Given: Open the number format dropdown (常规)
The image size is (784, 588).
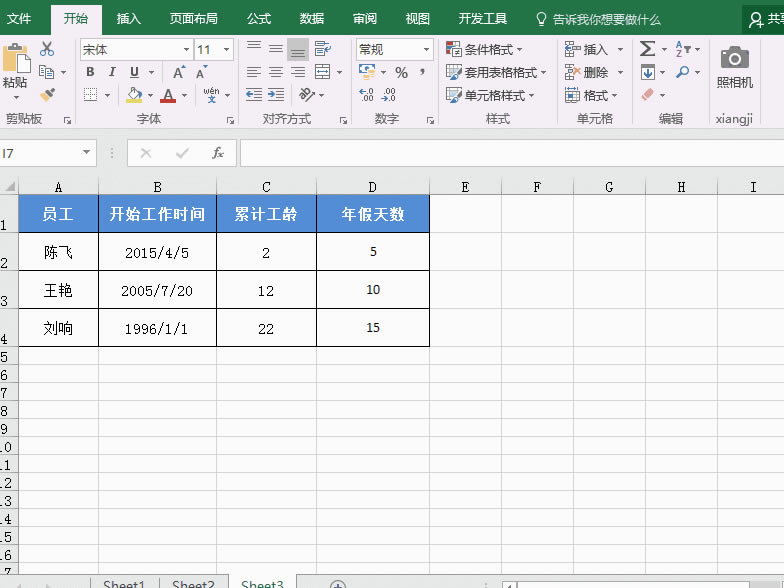Looking at the screenshot, I should [x=426, y=50].
